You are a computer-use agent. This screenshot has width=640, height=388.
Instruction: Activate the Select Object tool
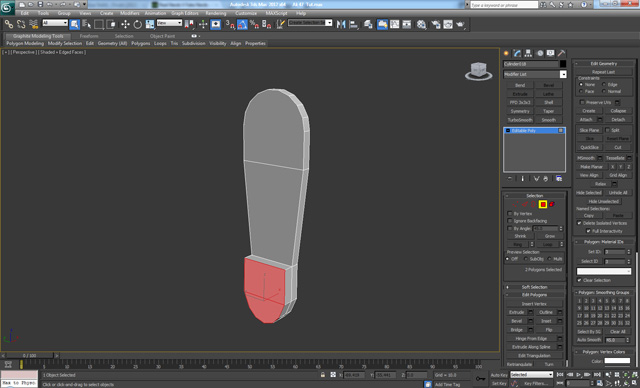click(x=74, y=24)
